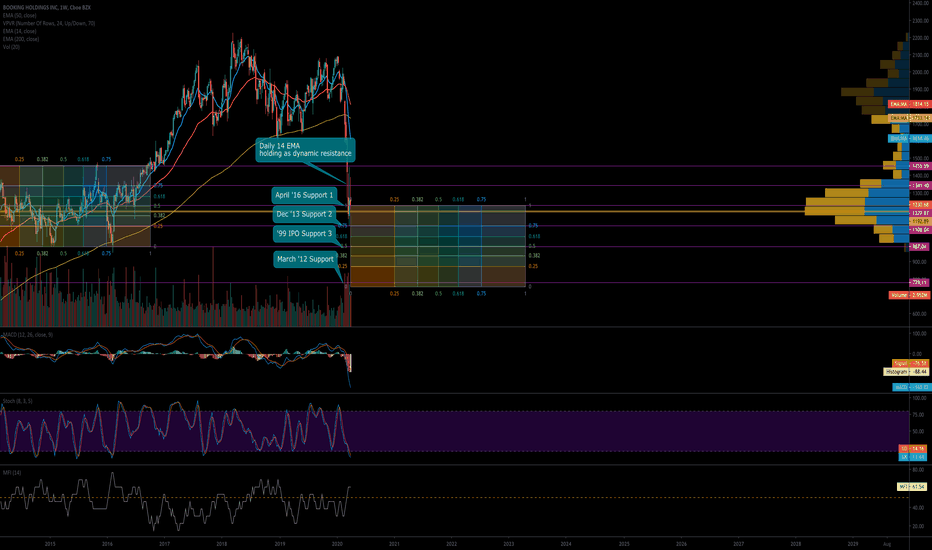Screen dimensions: 932x550
Task: Select the 'MFI (14)' pane legend
Action: [12, 472]
